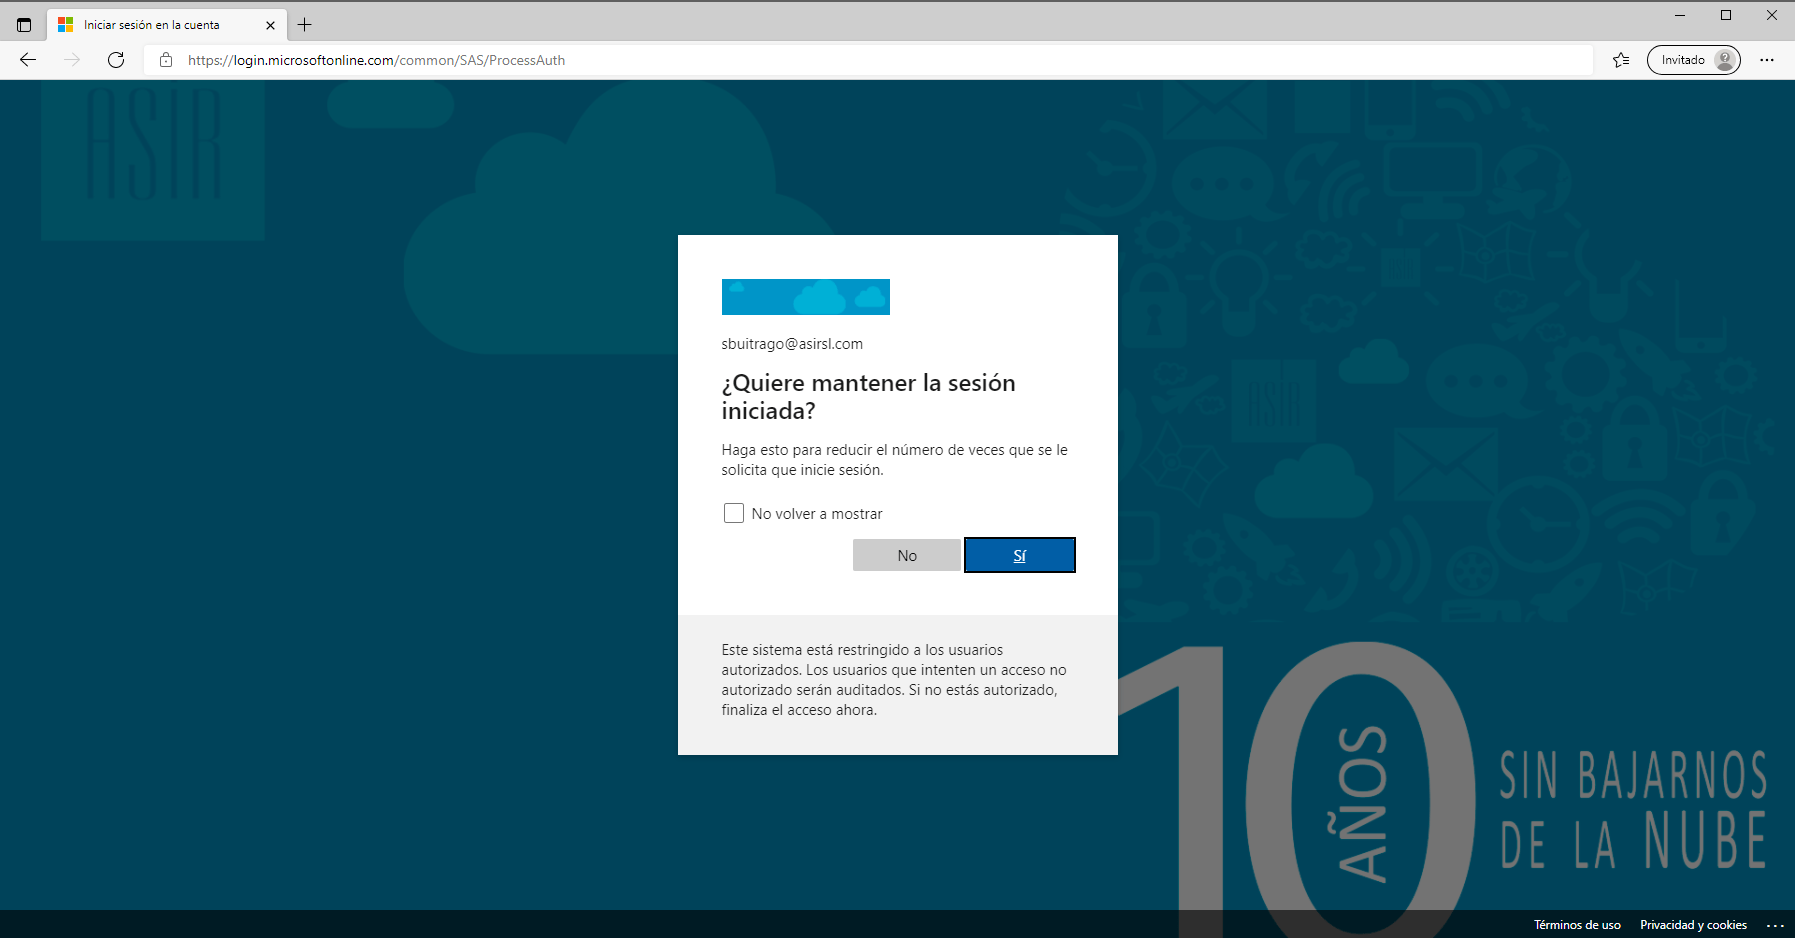The height and width of the screenshot is (938, 1795).
Task: Click the browser back navigation arrow
Action: click(27, 60)
